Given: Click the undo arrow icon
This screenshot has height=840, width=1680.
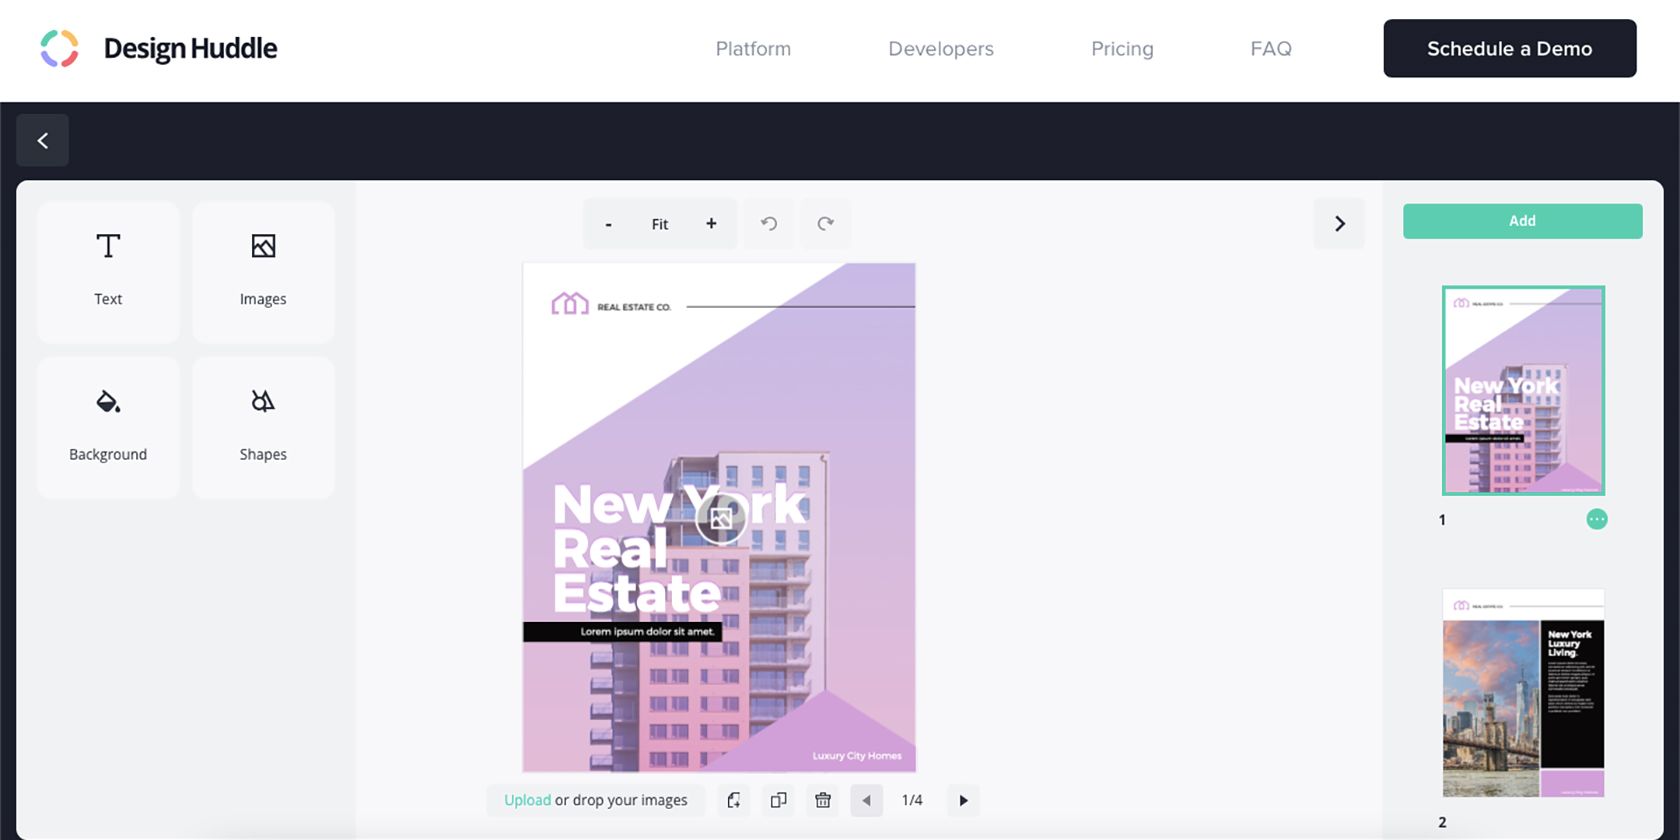Looking at the screenshot, I should (x=769, y=224).
